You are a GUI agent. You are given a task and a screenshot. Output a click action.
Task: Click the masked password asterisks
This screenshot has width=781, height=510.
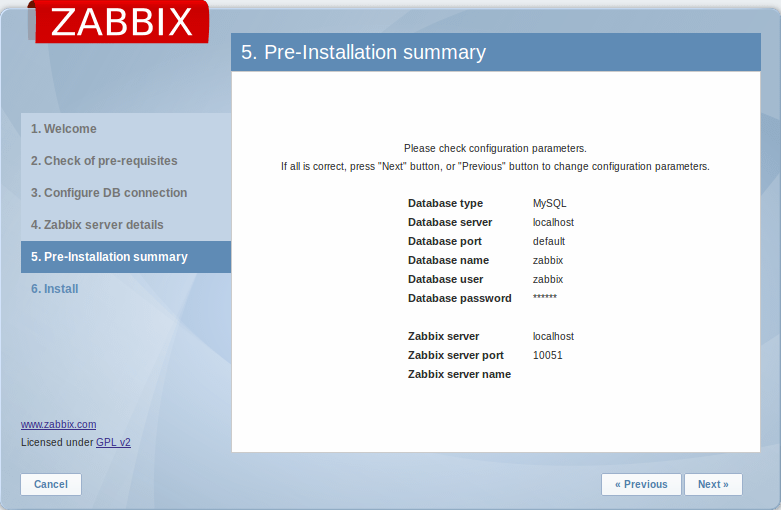(545, 297)
